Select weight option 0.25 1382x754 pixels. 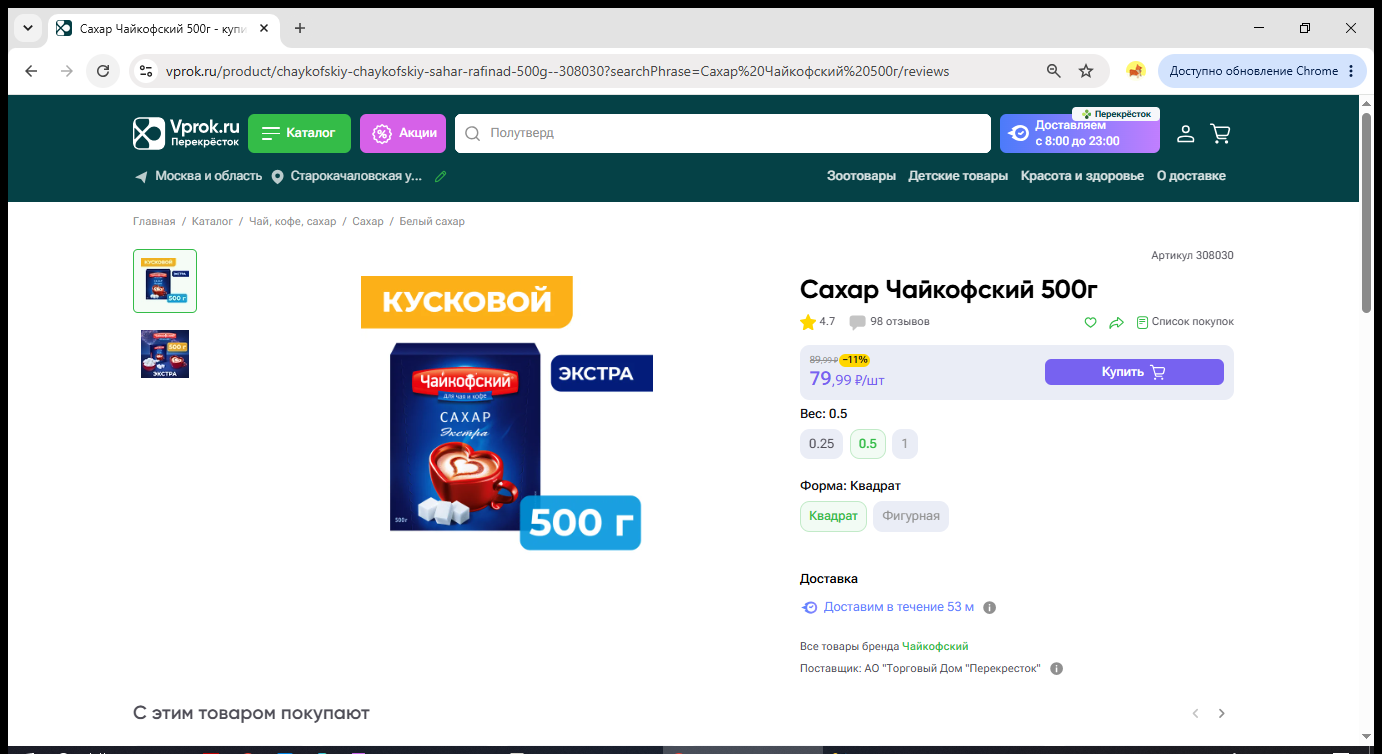click(821, 444)
